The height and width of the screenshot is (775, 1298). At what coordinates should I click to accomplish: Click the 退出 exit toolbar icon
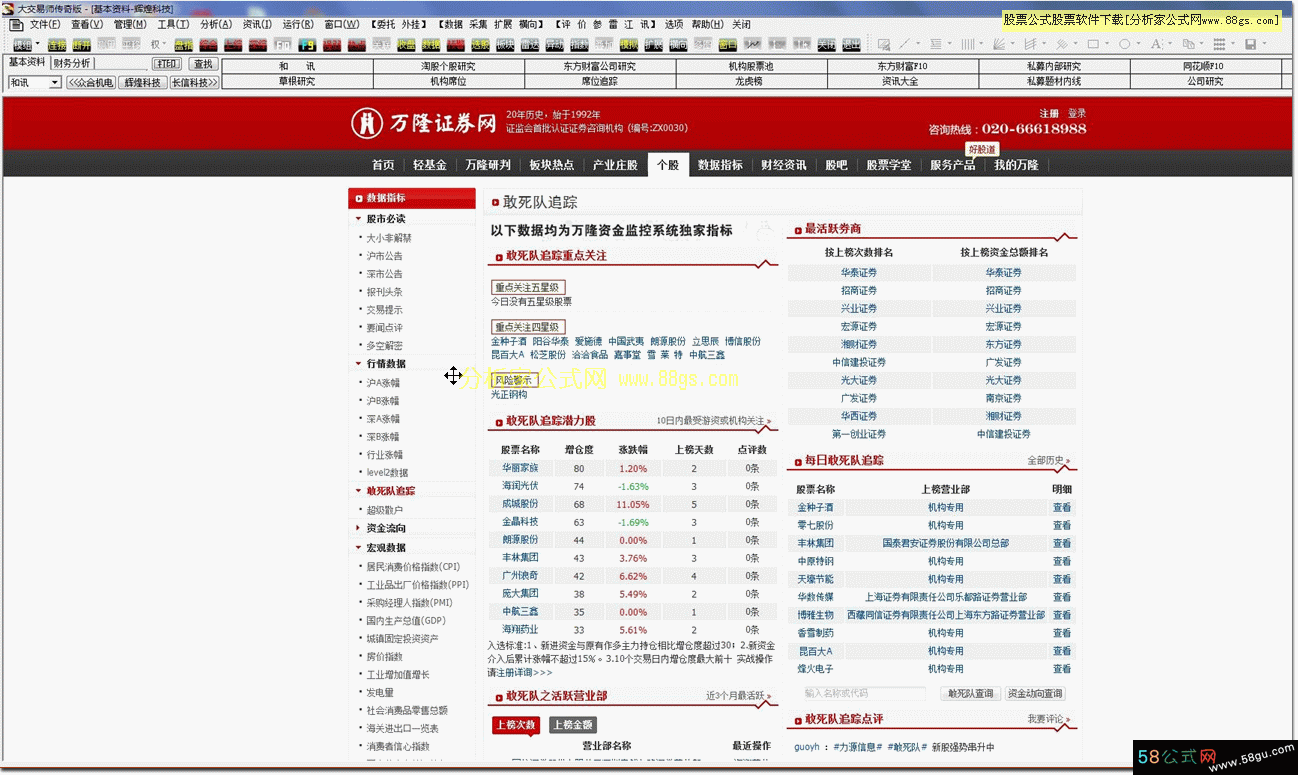click(x=851, y=44)
